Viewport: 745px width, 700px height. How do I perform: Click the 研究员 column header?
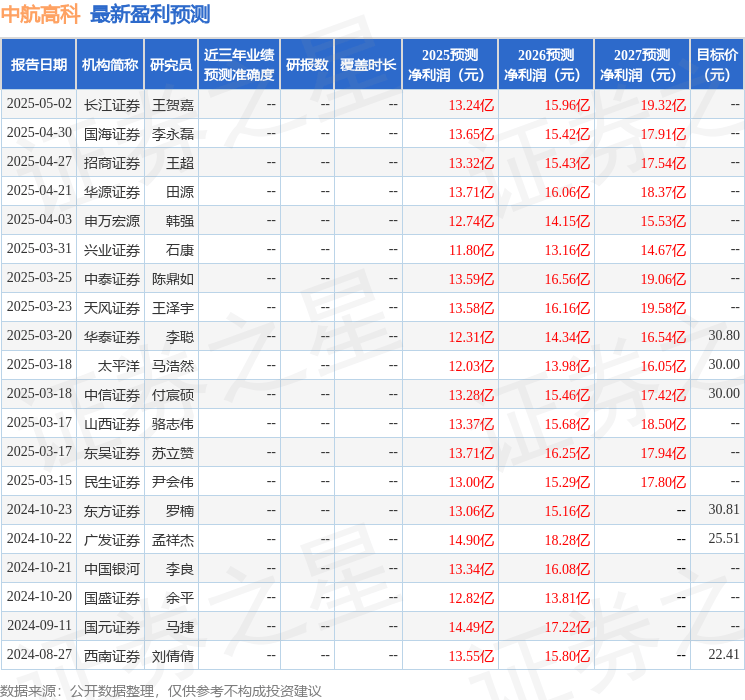click(171, 65)
